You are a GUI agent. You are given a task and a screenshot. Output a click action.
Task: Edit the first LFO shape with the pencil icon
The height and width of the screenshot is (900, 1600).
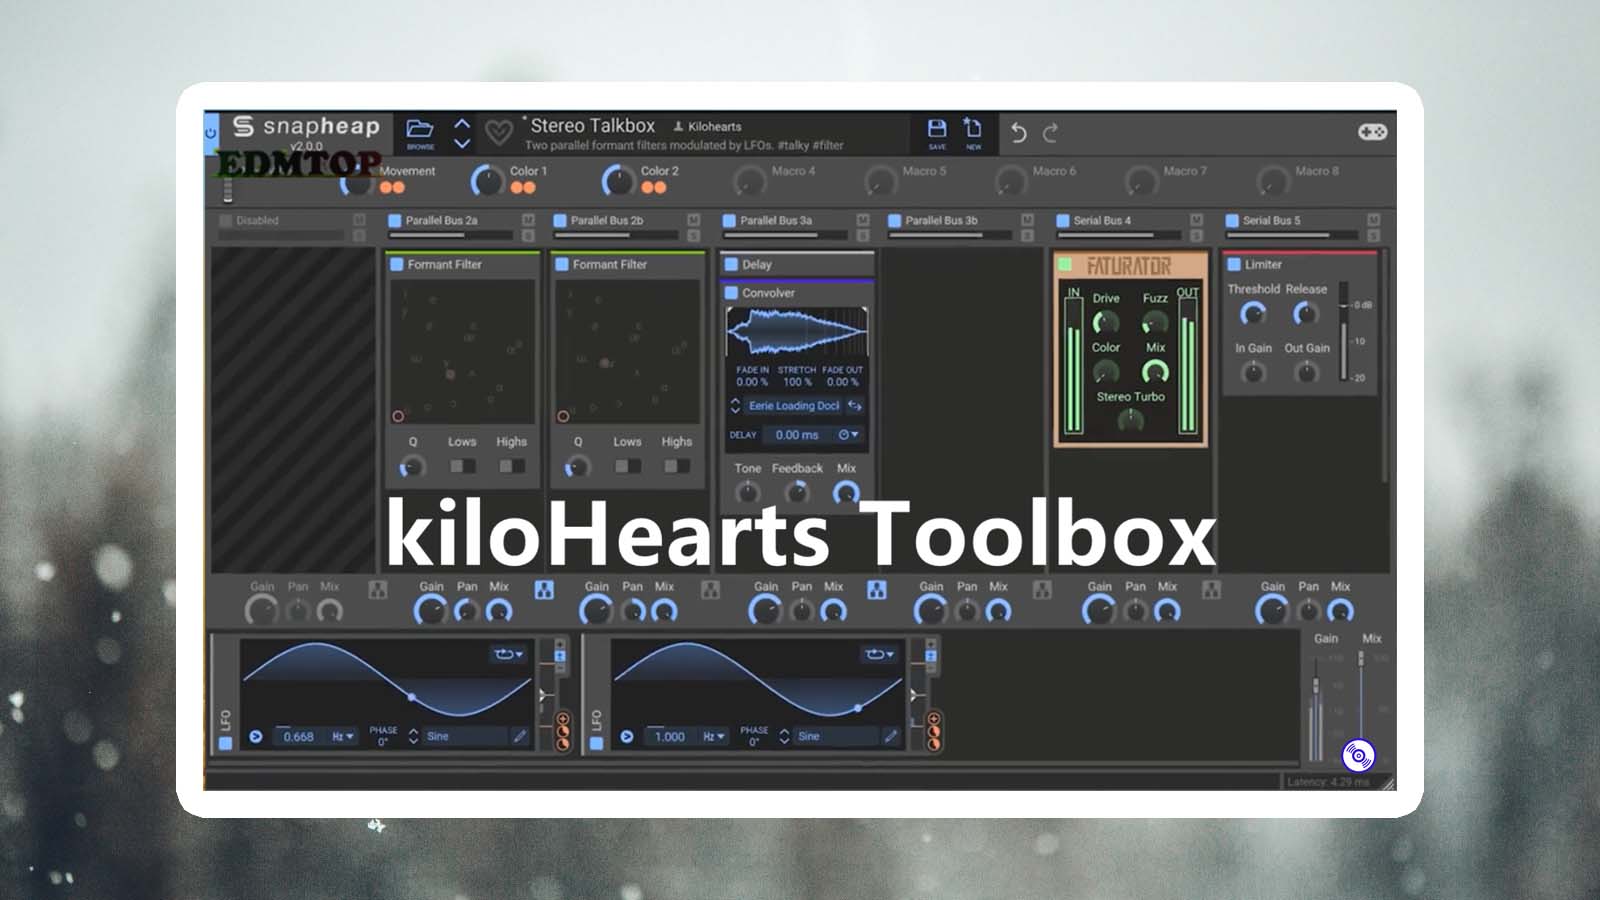click(519, 736)
